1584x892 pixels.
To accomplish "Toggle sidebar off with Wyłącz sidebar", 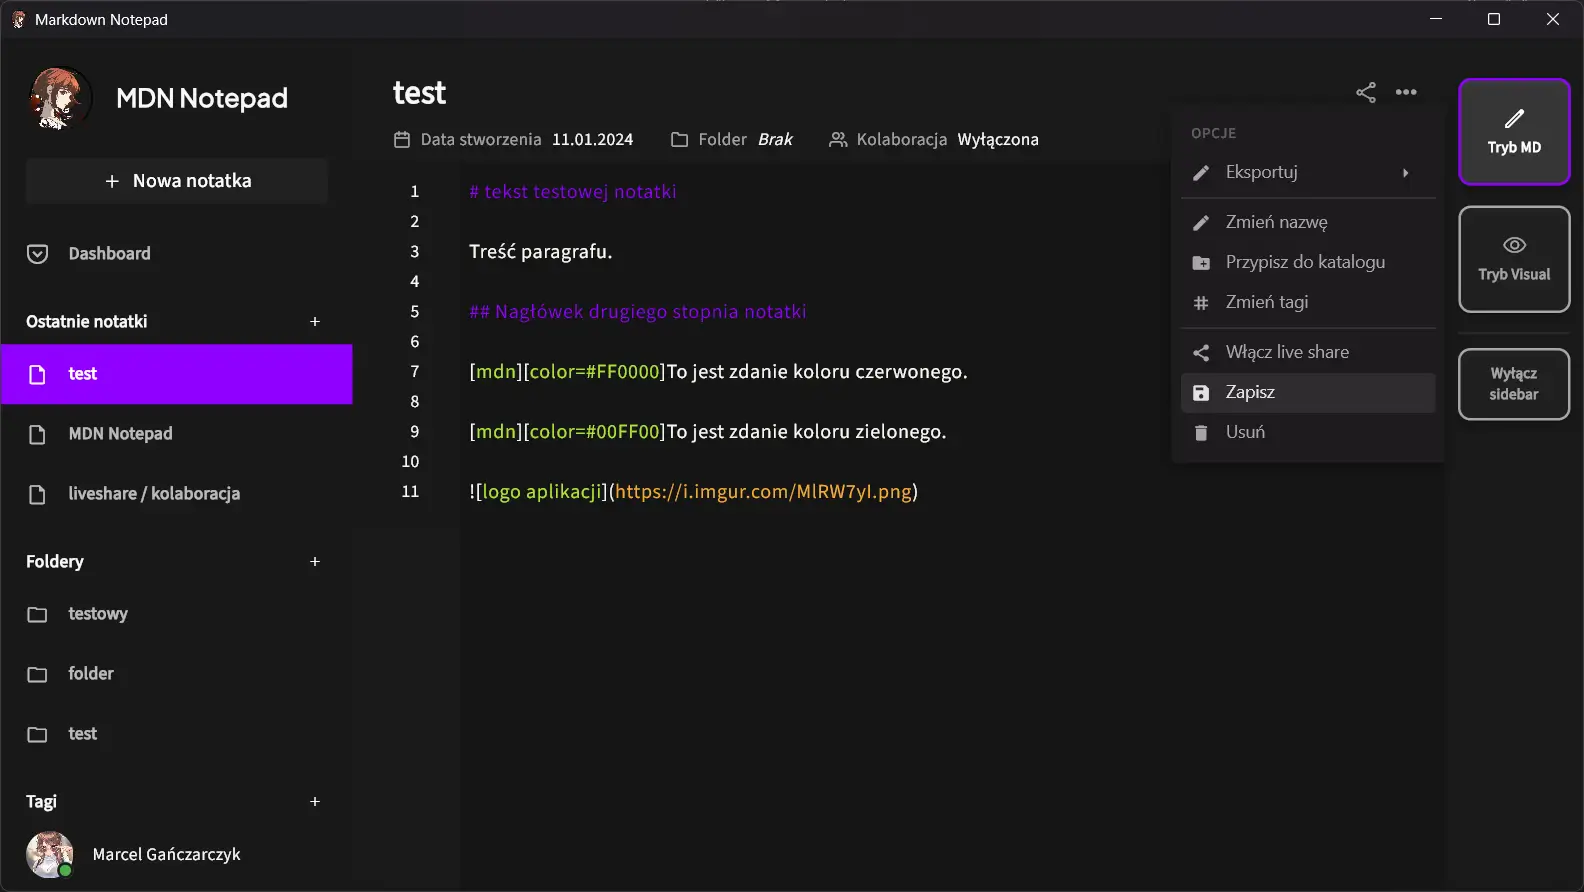I will (1513, 384).
